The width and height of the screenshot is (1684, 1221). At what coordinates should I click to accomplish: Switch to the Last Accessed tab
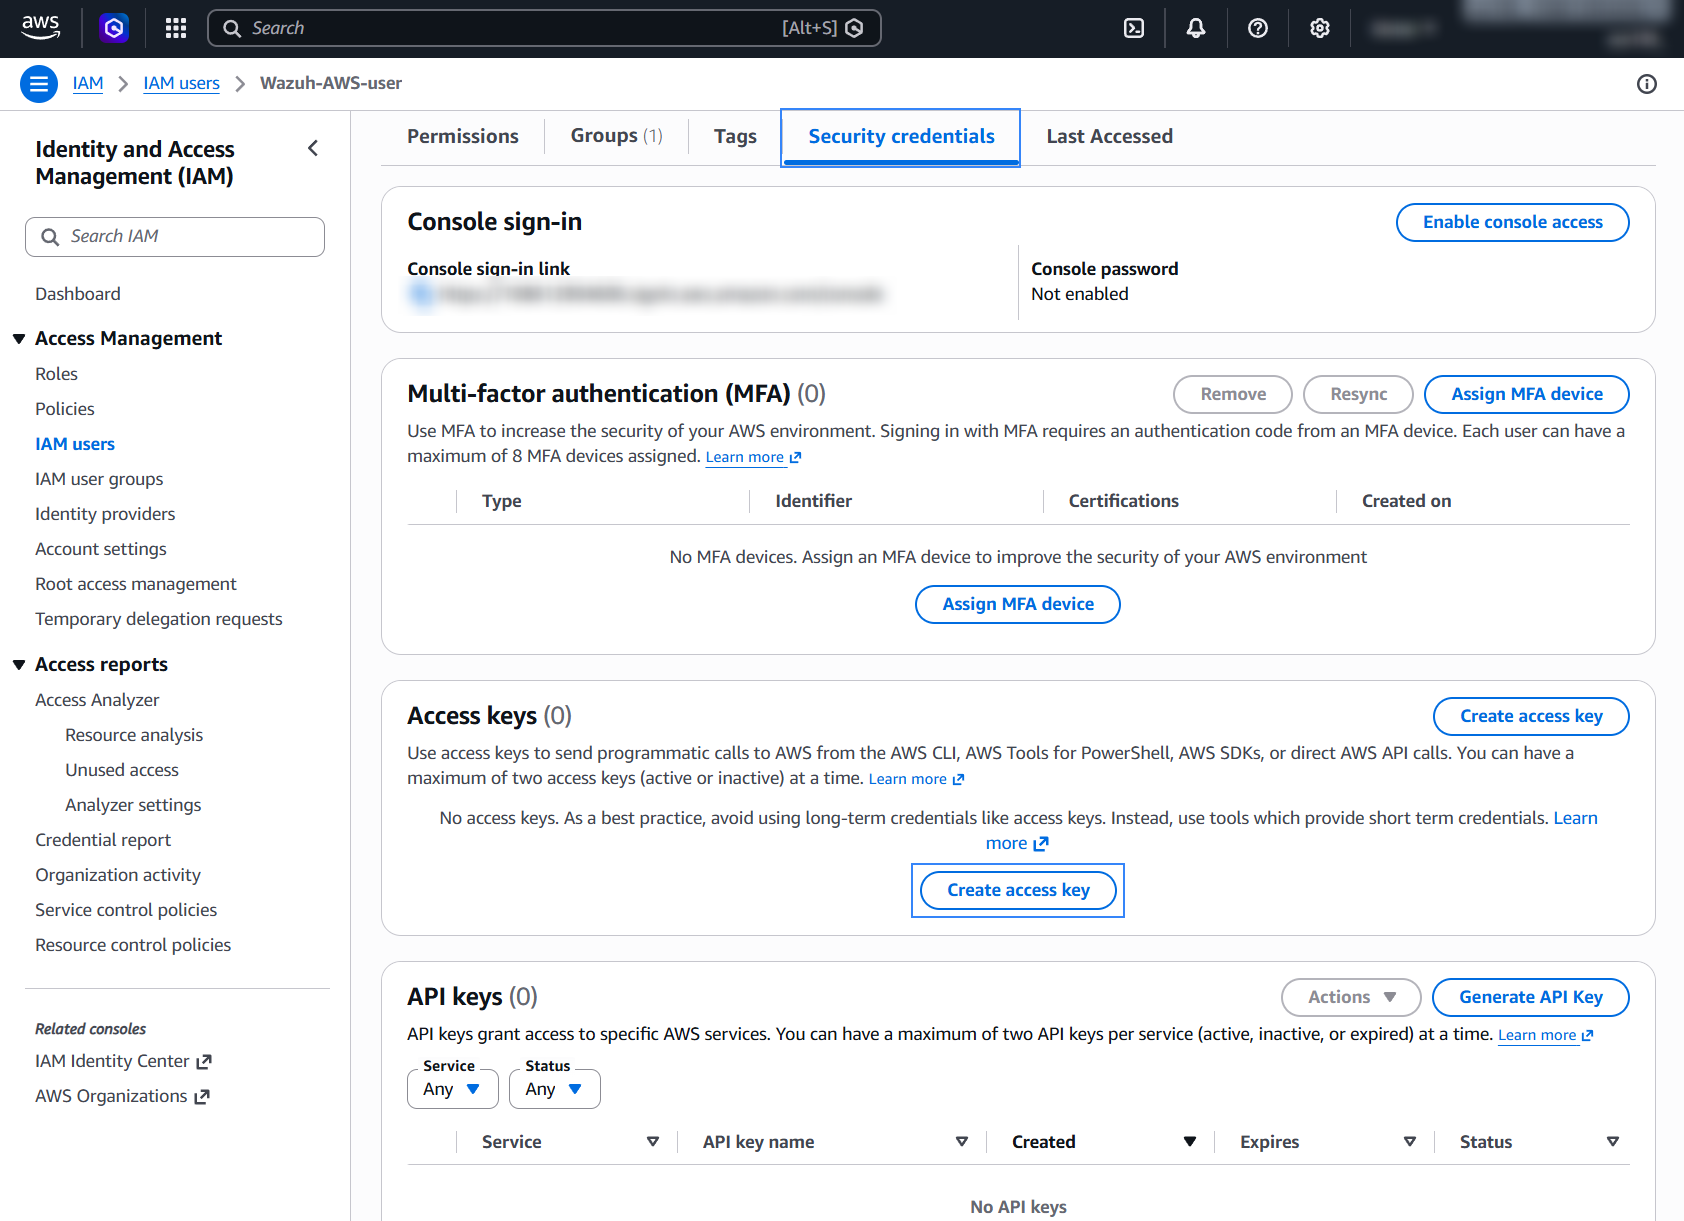(1109, 136)
